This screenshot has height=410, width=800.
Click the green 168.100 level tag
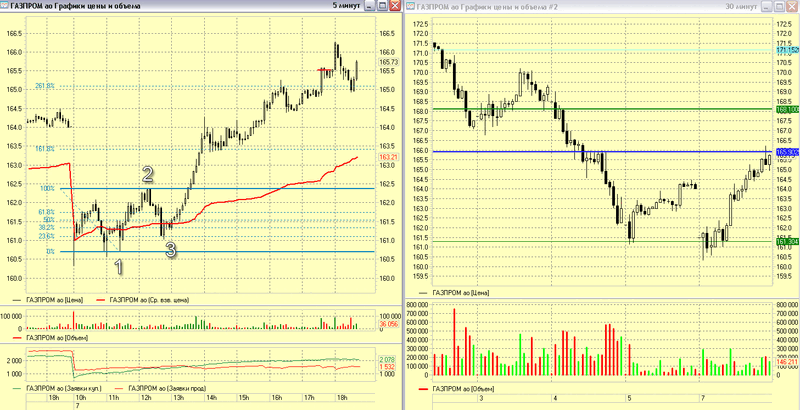787,109
